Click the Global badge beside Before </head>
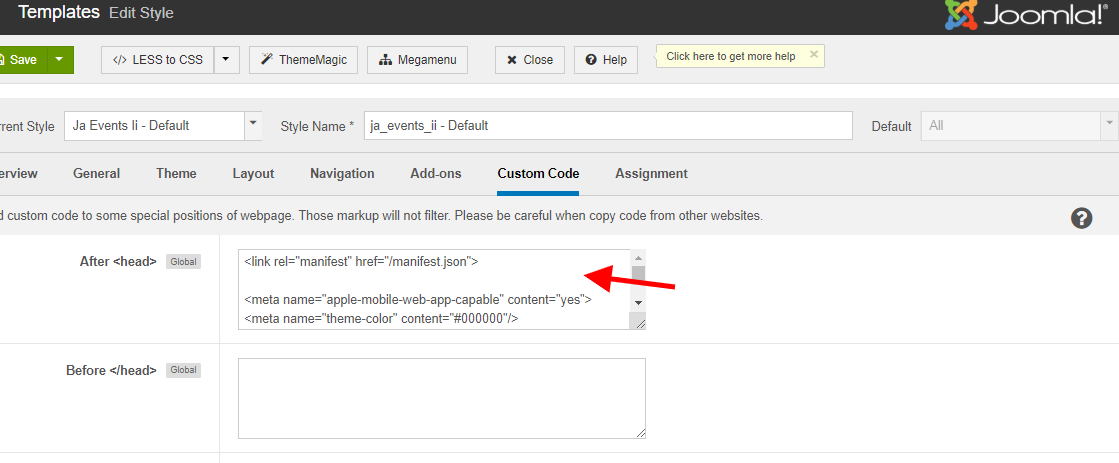Image resolution: width=1119 pixels, height=463 pixels. (183, 370)
